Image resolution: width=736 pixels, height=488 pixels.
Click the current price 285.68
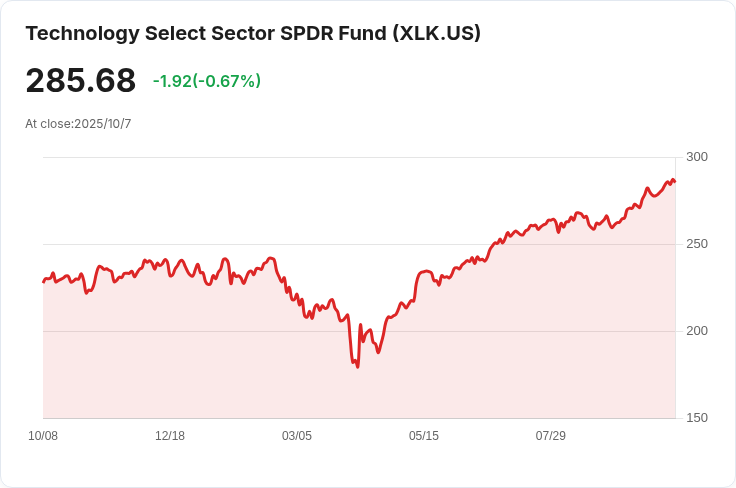pos(80,80)
